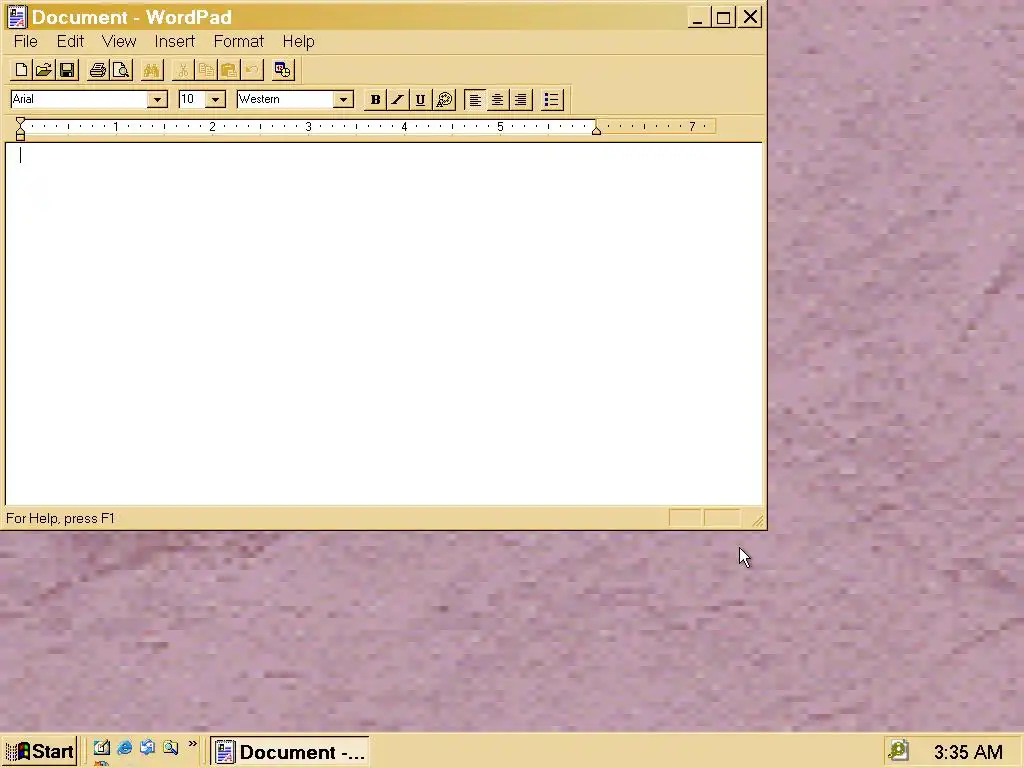Insert Date/Time using toolbar icon
This screenshot has width=1024, height=768.
pyautogui.click(x=283, y=70)
